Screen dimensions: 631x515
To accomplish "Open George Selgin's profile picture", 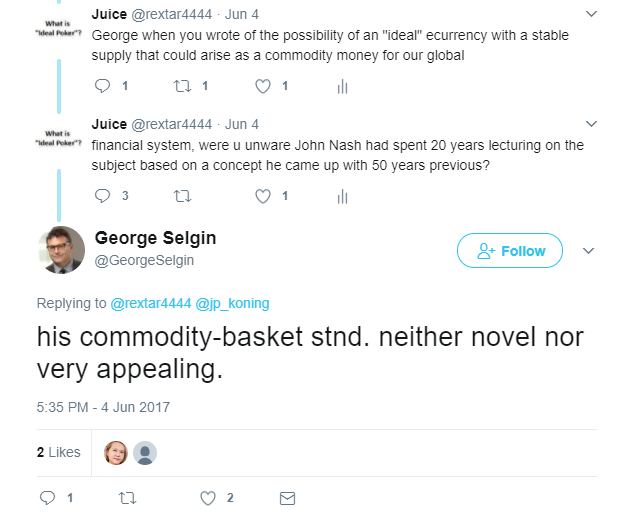I will point(62,250).
